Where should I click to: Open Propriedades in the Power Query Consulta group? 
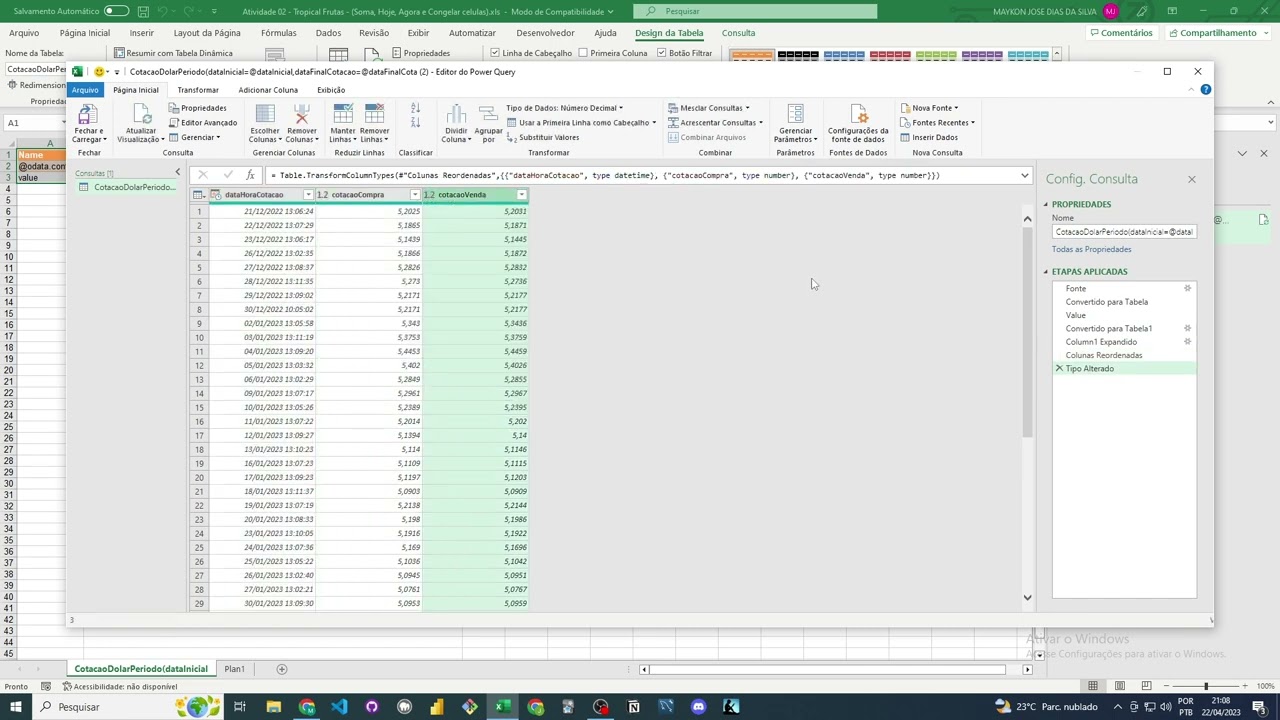click(x=197, y=108)
